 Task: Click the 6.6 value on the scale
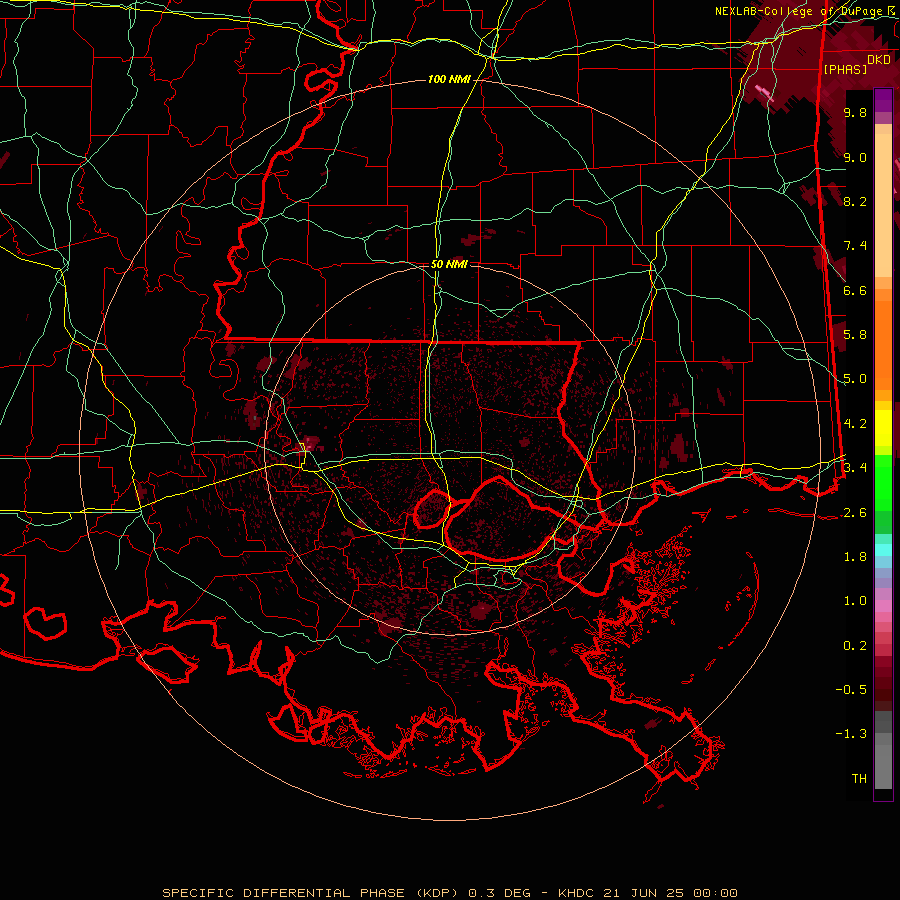tap(855, 290)
